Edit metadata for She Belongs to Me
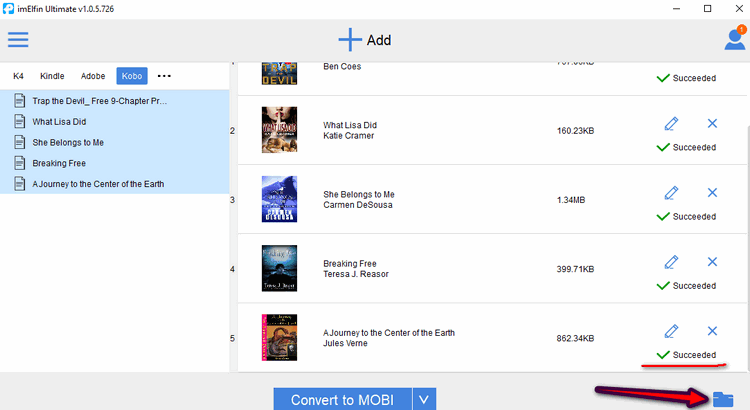 (672, 193)
